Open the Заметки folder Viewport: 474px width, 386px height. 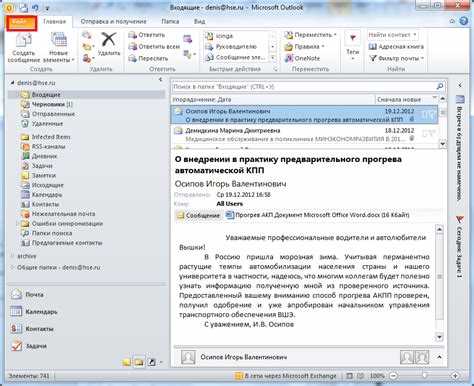click(x=38, y=175)
